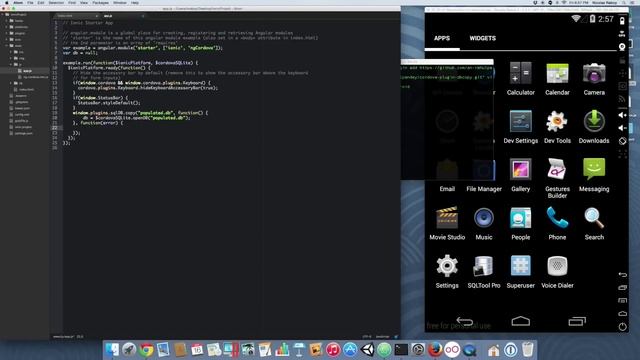Launch the Camera app in the emulator
The height and width of the screenshot is (360, 640).
click(594, 79)
